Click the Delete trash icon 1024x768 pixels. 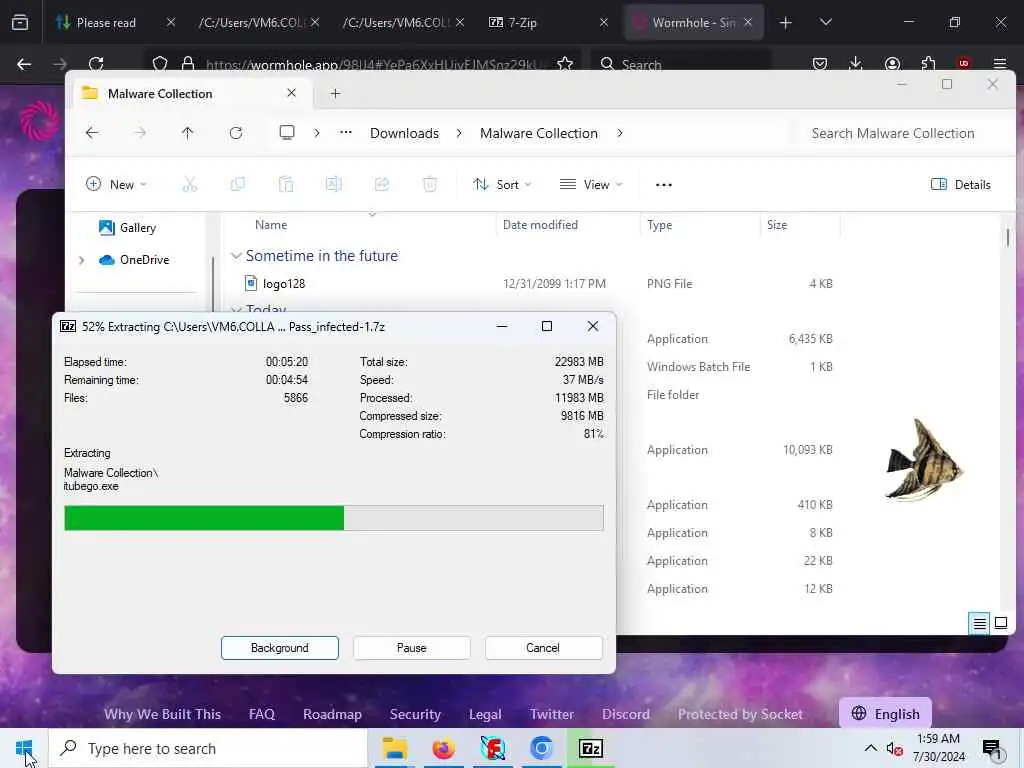430,185
